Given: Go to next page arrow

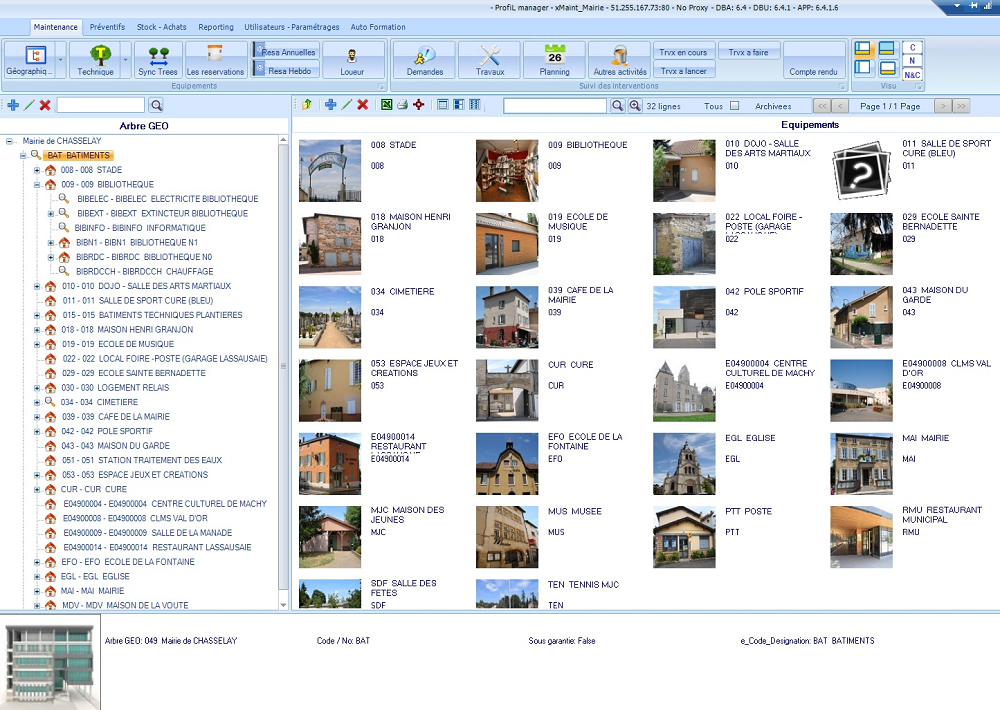Looking at the screenshot, I should [x=943, y=106].
